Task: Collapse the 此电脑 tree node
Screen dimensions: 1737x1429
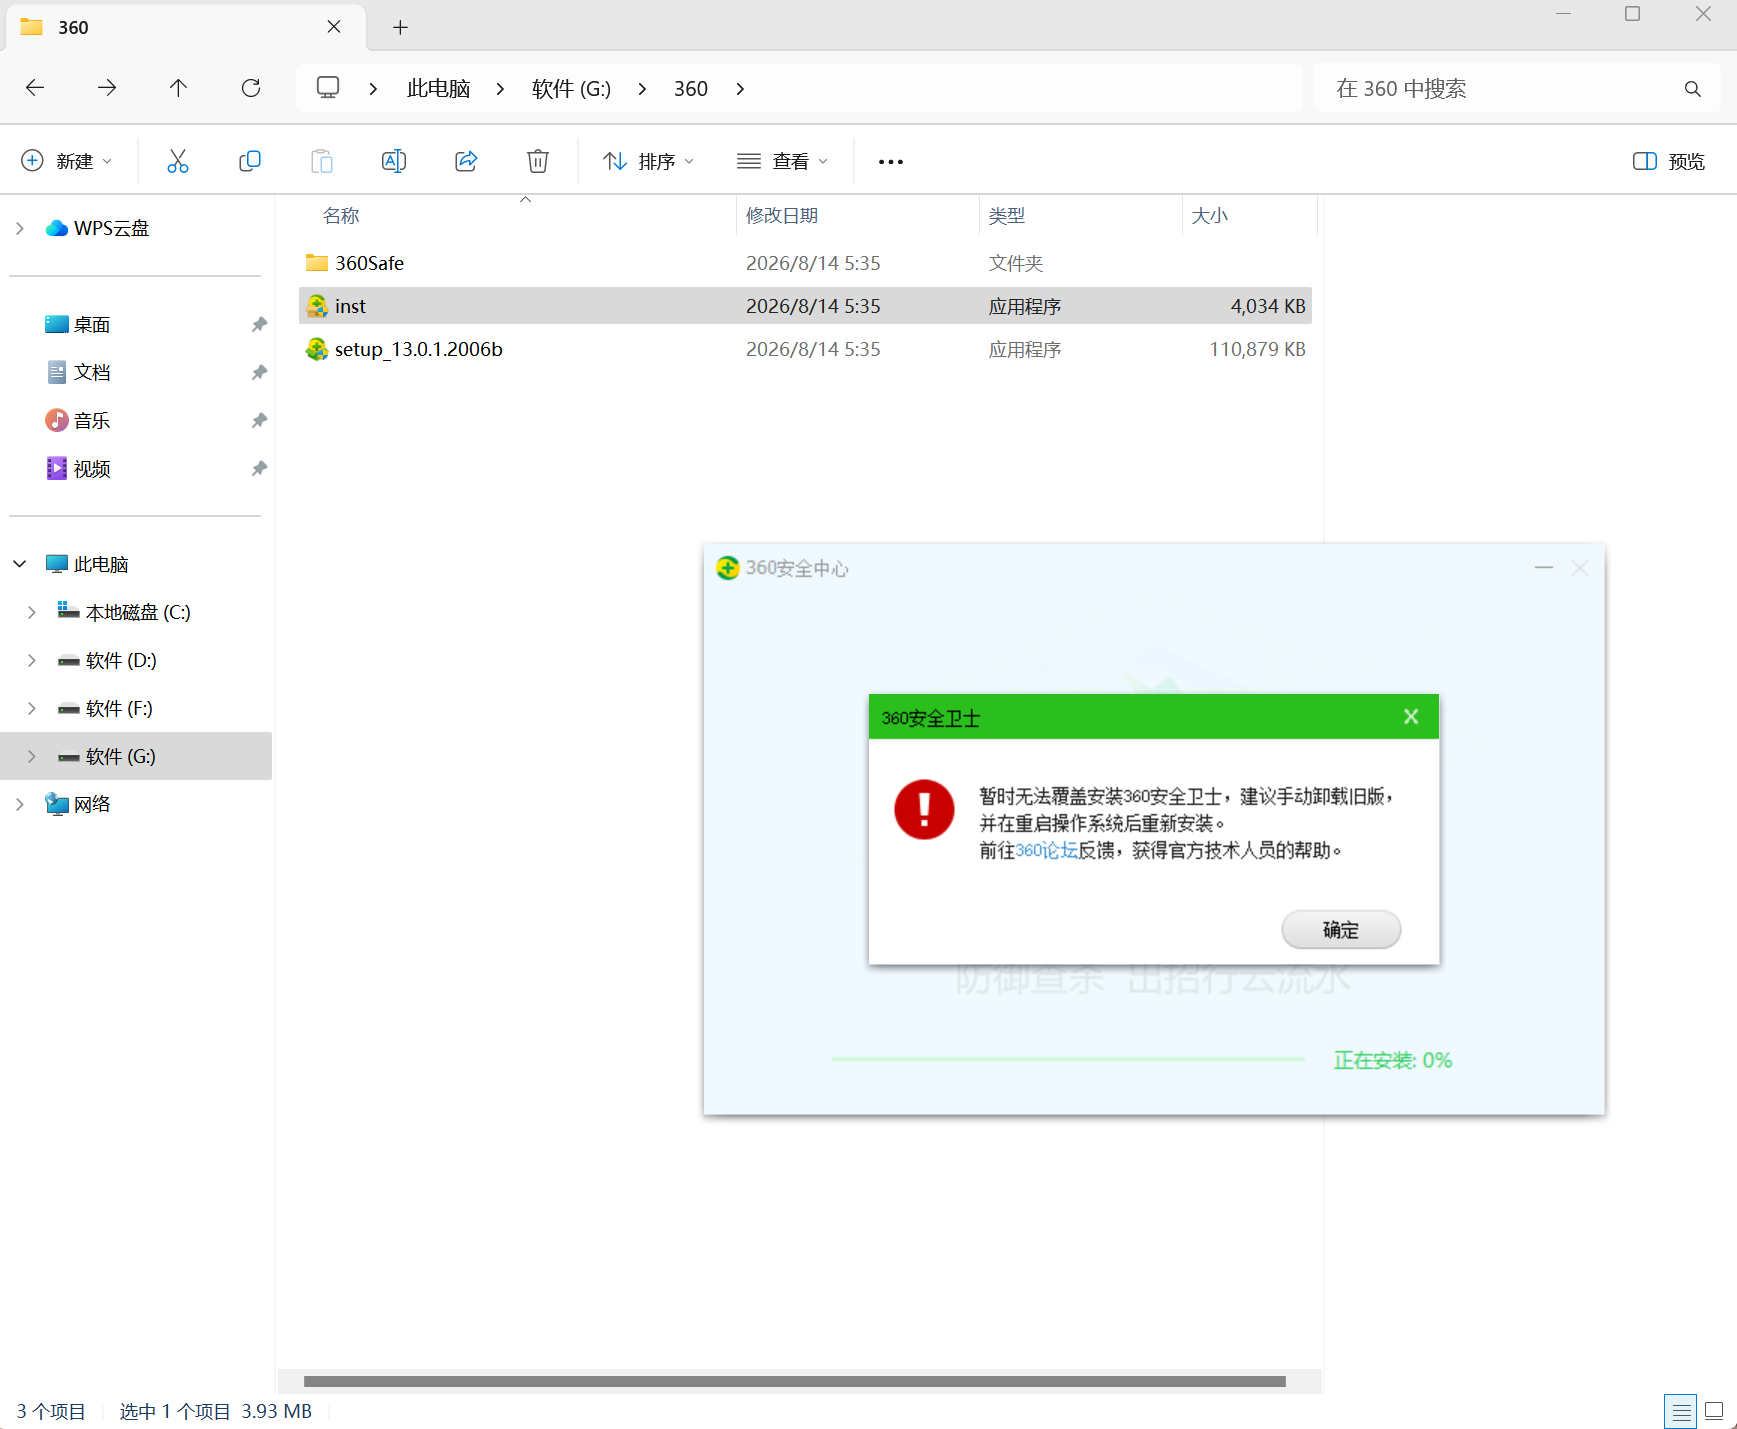Action: 20,565
